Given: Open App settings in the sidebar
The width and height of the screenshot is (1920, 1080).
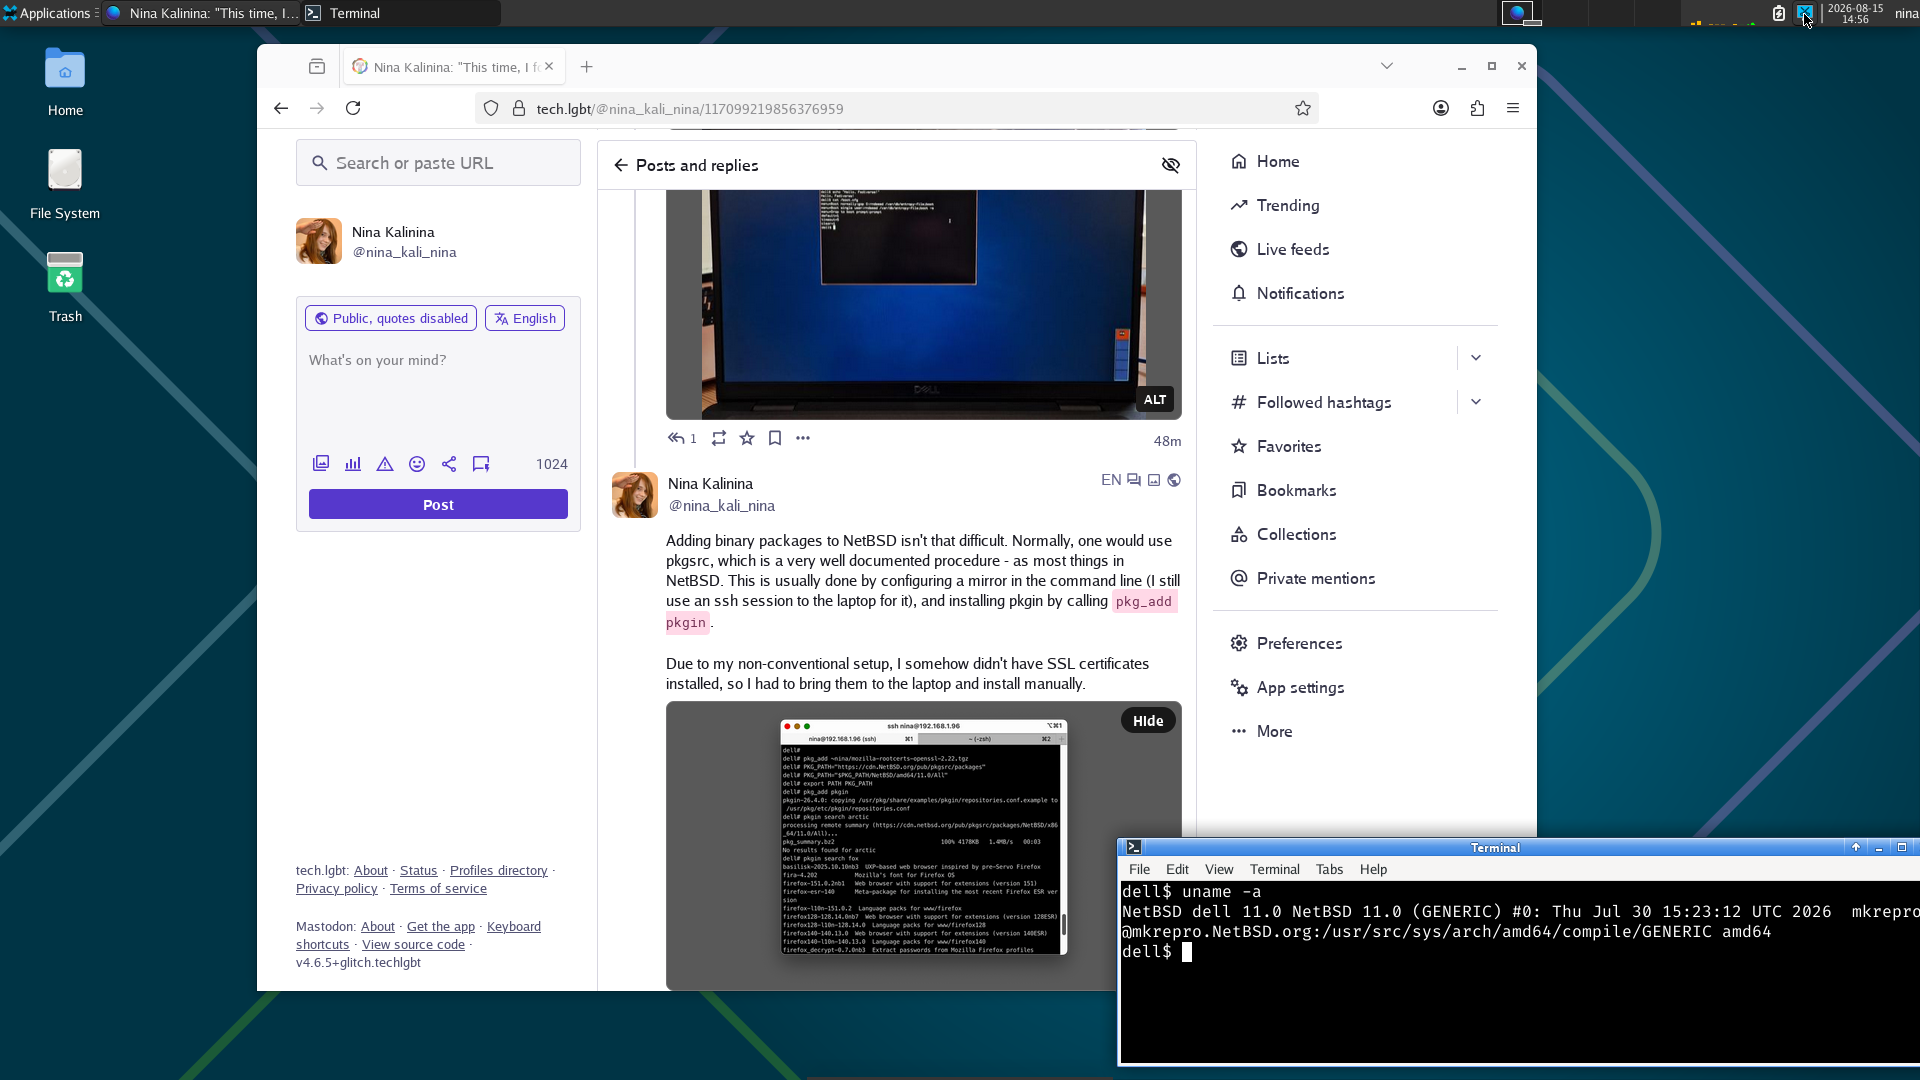Looking at the screenshot, I should pyautogui.click(x=1300, y=687).
